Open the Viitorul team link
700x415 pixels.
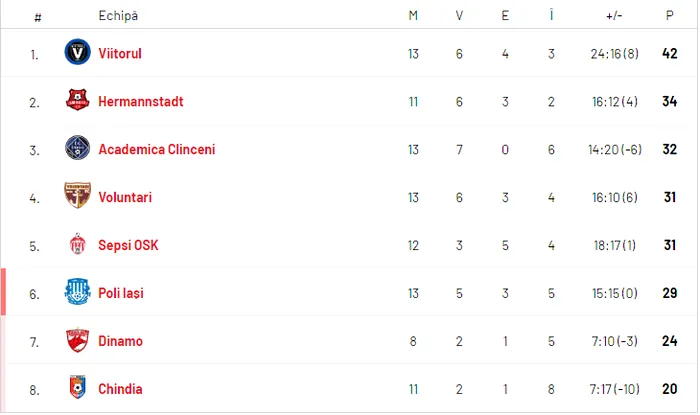point(120,53)
